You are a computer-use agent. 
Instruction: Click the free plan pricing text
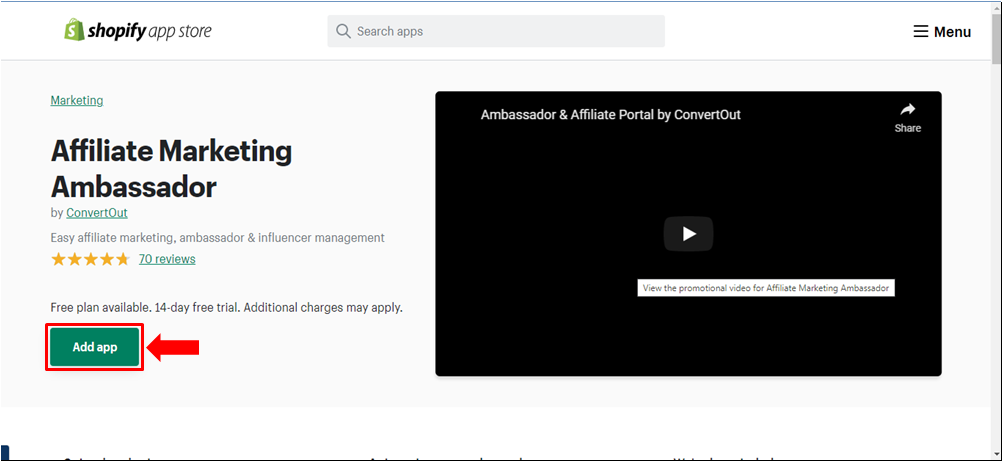[226, 308]
